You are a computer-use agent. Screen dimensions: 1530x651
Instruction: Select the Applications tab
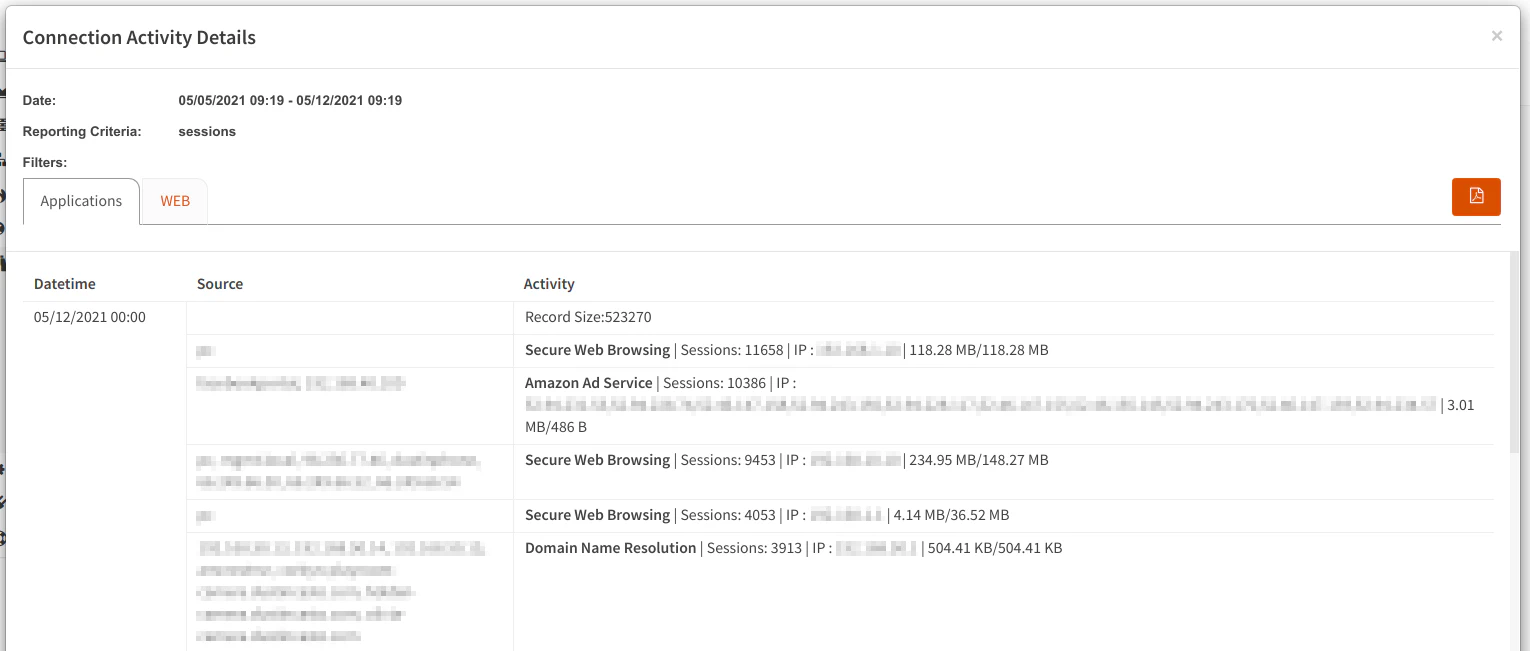(x=81, y=201)
